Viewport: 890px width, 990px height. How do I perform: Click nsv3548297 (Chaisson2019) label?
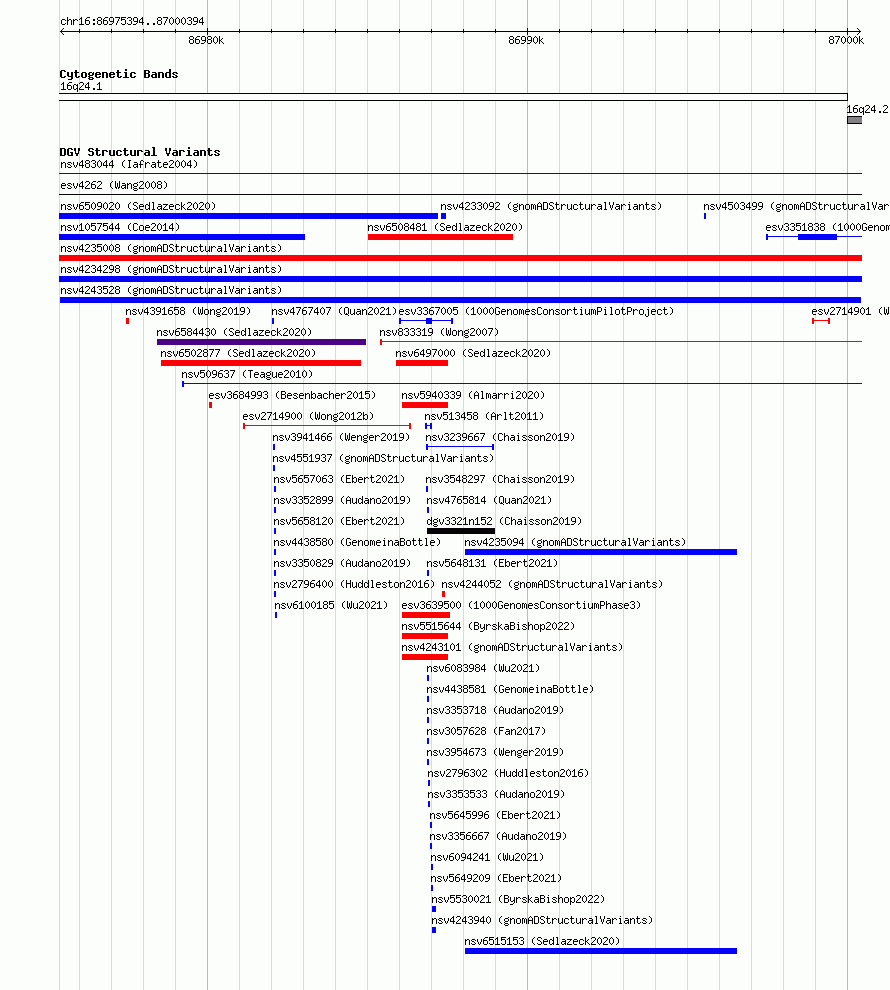500,479
